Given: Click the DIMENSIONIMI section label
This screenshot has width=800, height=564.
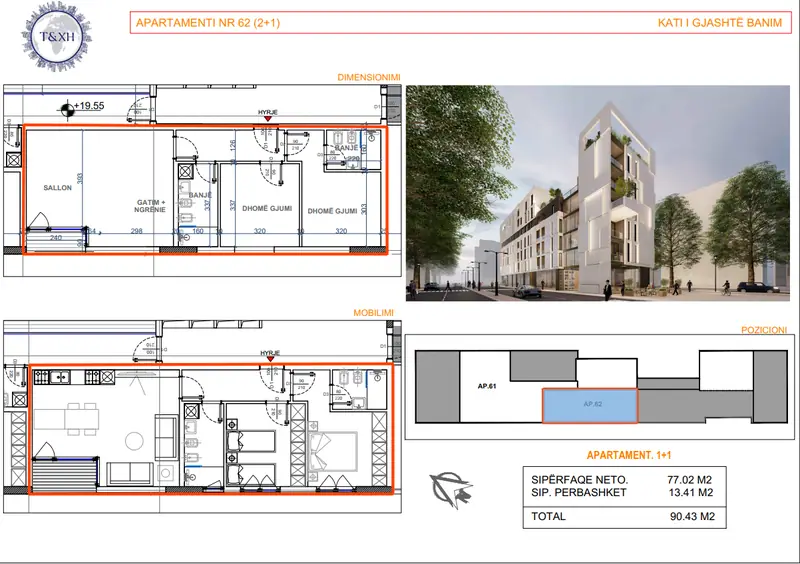Looking at the screenshot, I should click(x=369, y=78).
